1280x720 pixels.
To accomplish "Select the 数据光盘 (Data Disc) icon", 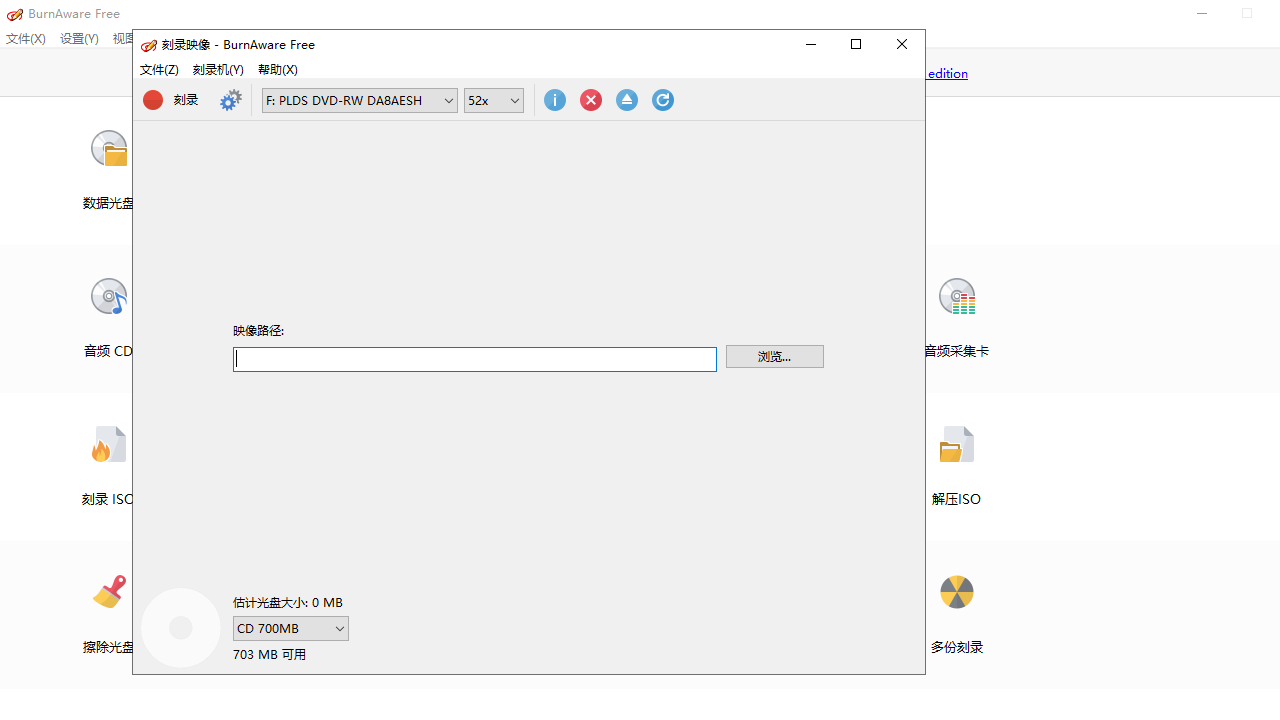I will coord(108,148).
